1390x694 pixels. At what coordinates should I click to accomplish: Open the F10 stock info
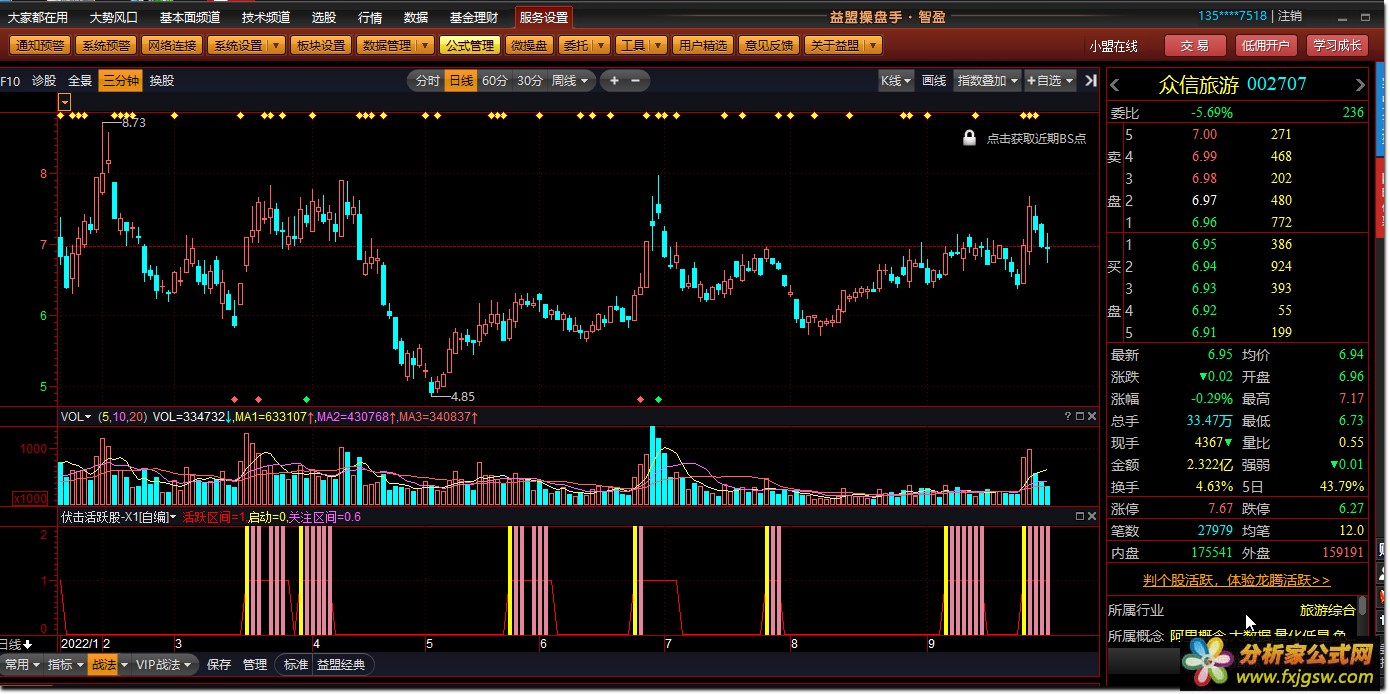pyautogui.click(x=11, y=81)
